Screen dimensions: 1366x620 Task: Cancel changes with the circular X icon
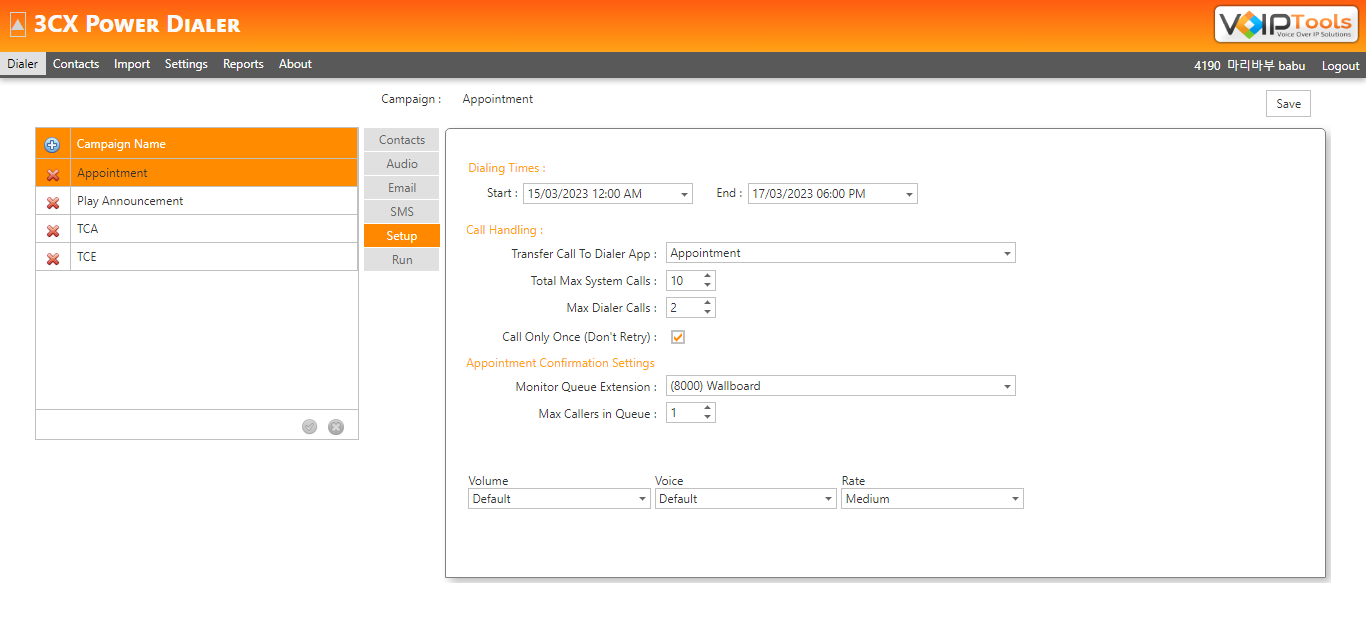click(x=336, y=425)
